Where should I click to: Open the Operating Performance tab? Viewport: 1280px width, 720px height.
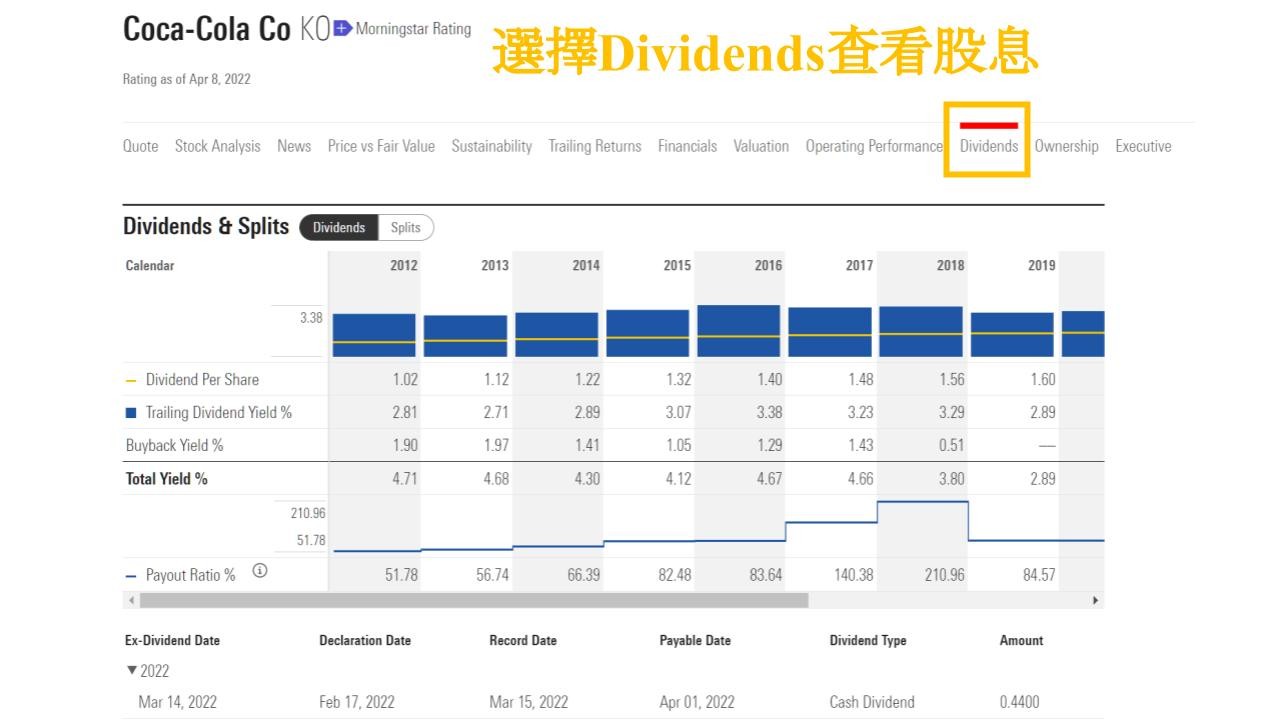click(874, 146)
